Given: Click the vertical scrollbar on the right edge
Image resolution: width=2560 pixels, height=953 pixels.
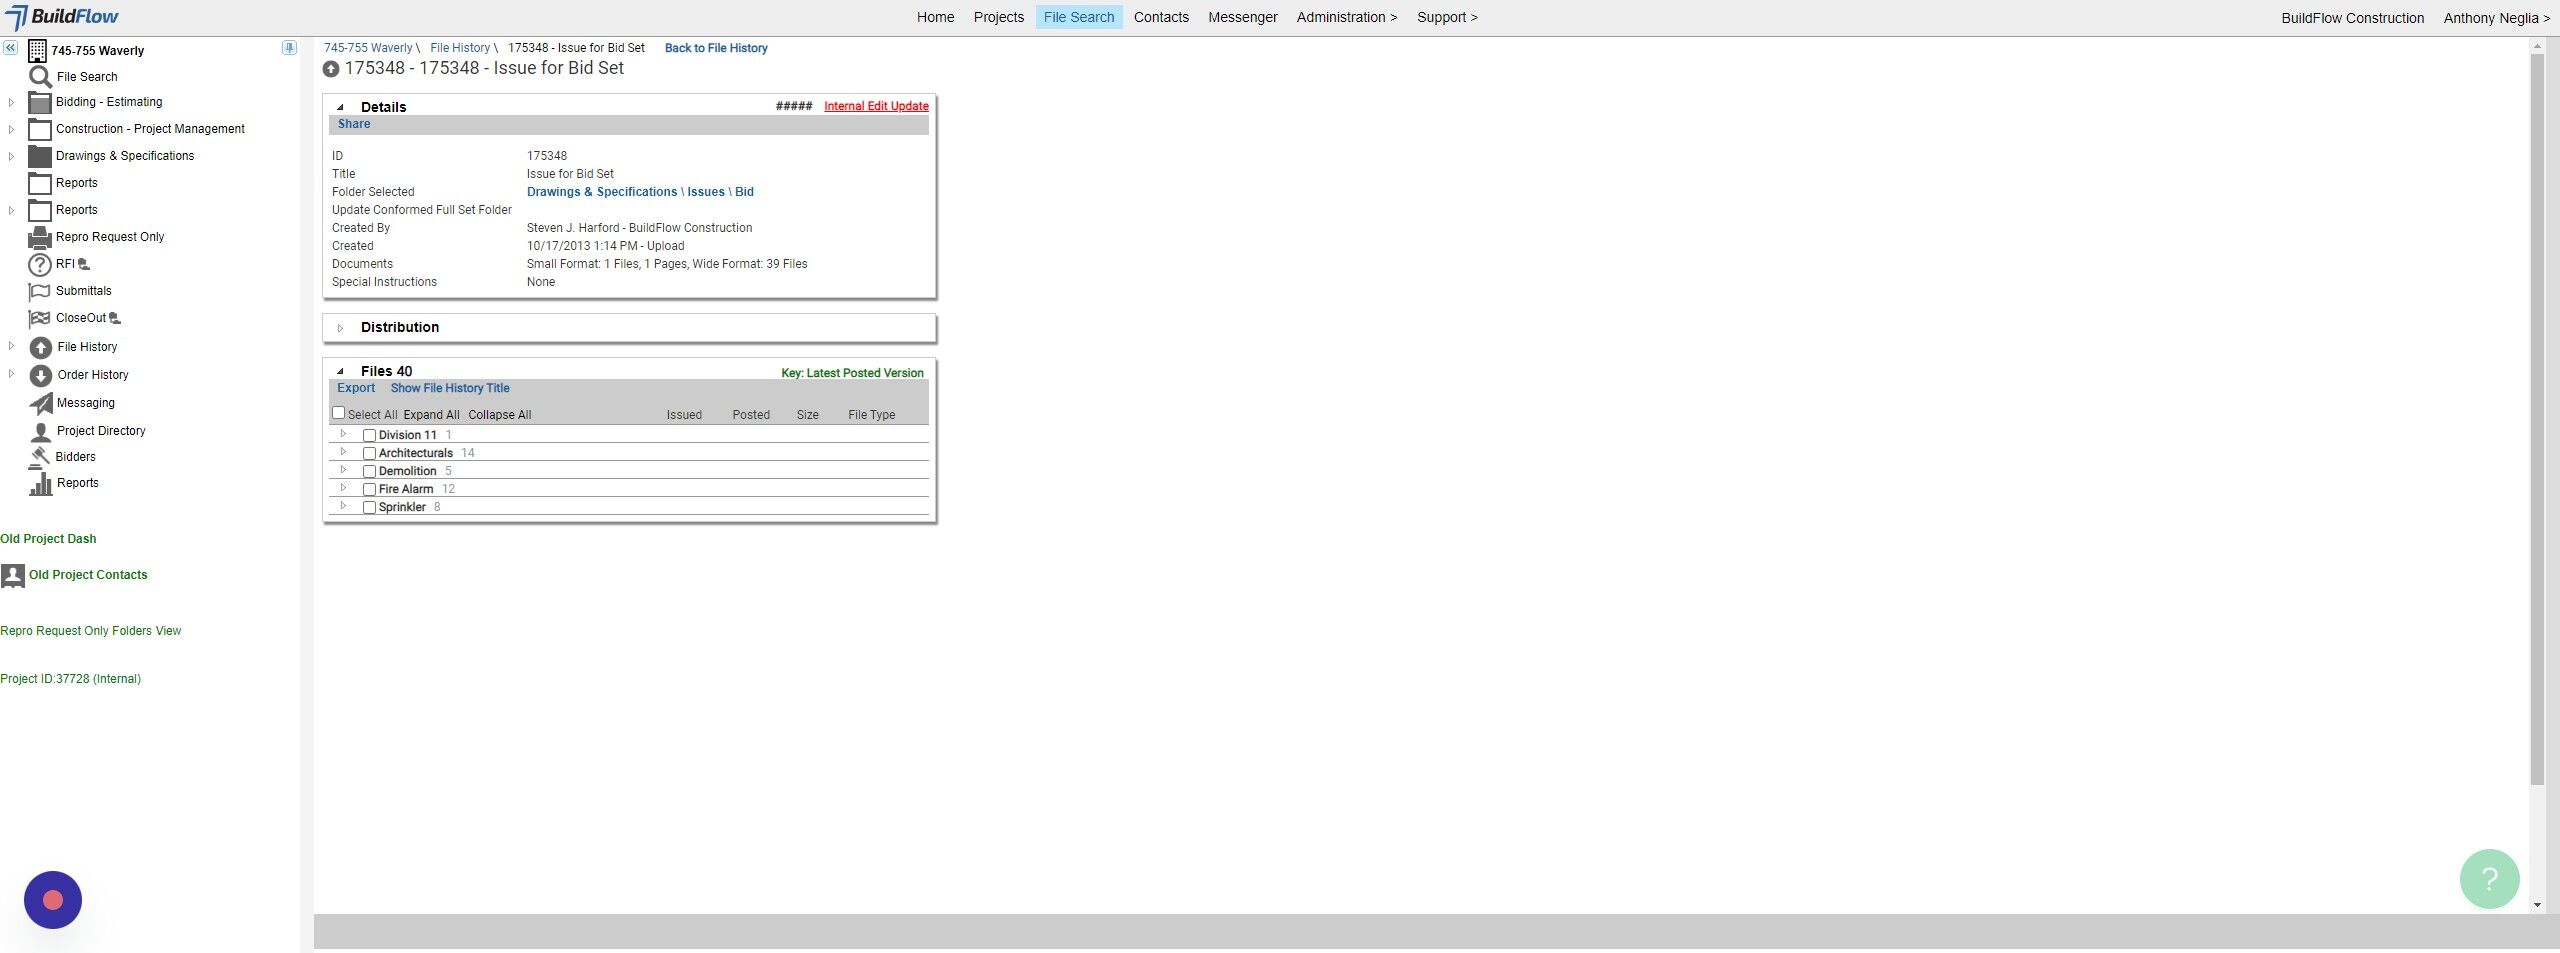Looking at the screenshot, I should pos(2537,420).
